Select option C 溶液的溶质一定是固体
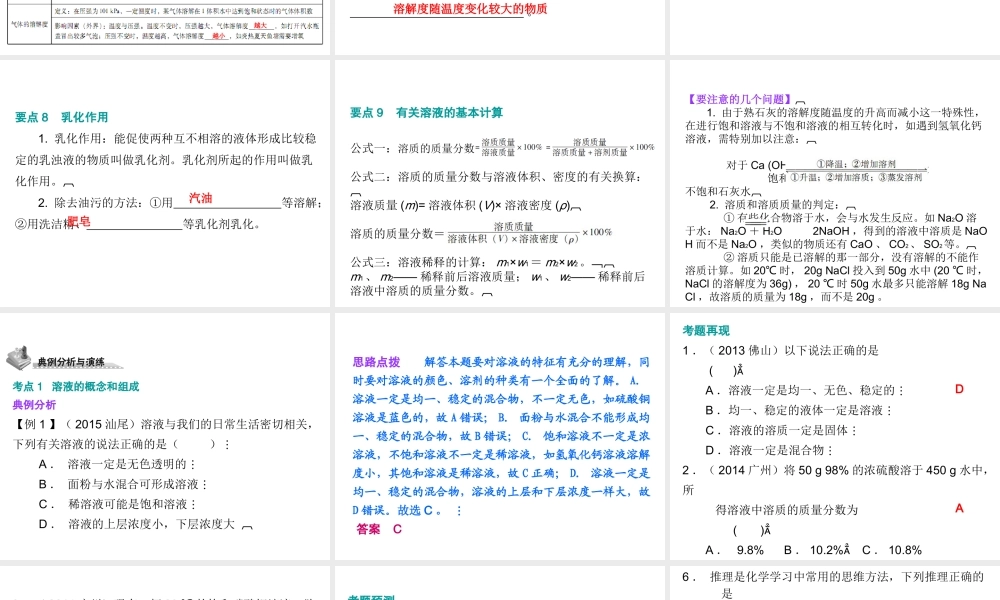1000x600 pixels. tap(781, 430)
